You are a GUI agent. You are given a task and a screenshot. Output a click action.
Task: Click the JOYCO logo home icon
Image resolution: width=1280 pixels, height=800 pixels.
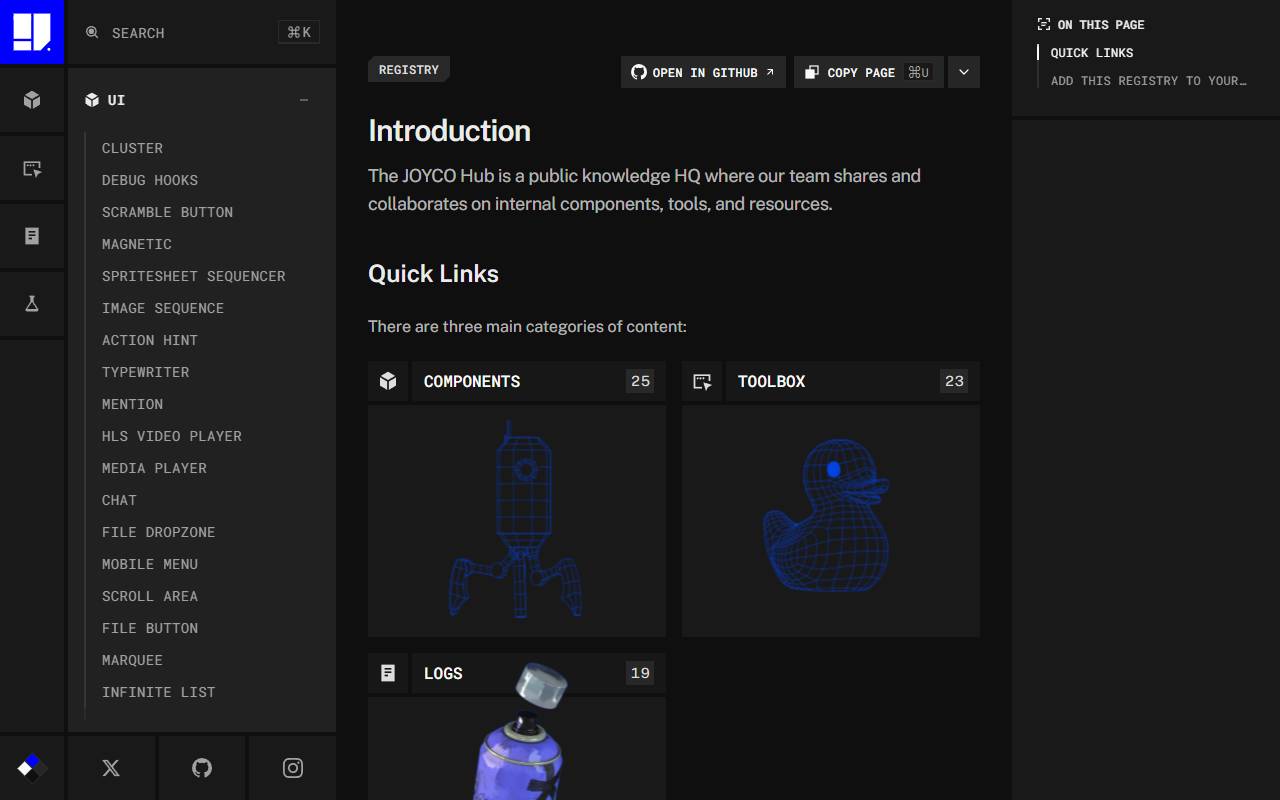[32, 32]
